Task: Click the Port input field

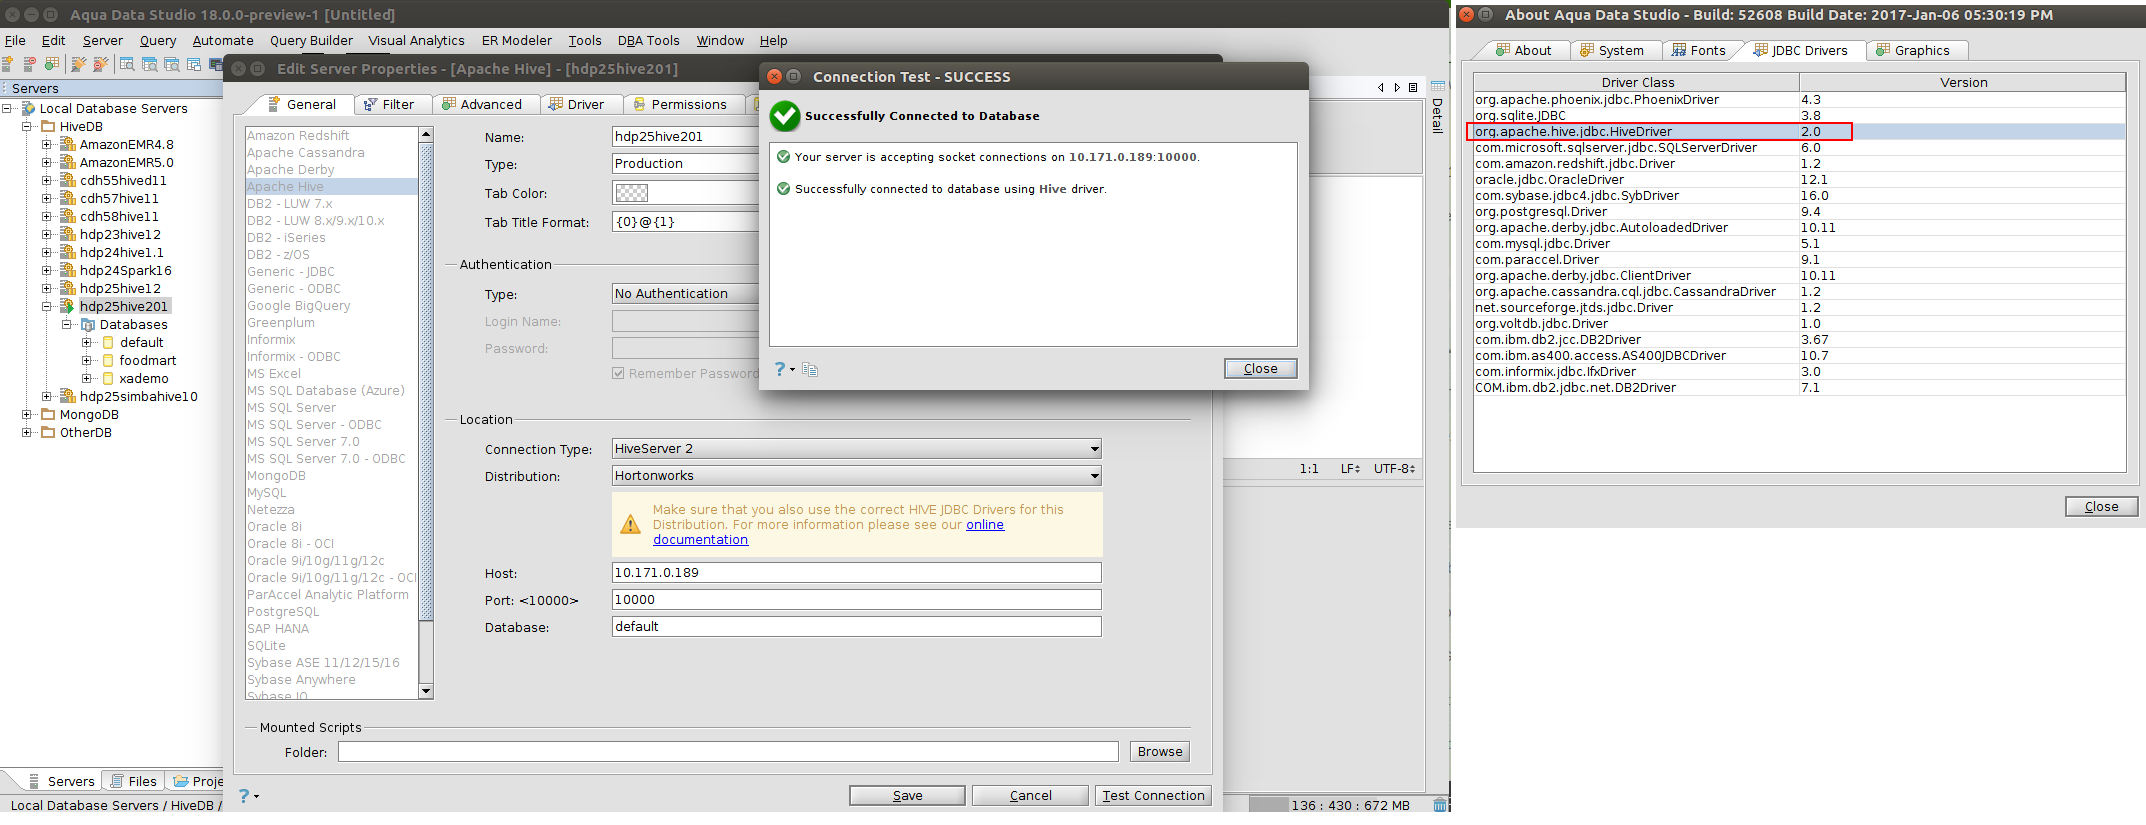Action: 856,600
